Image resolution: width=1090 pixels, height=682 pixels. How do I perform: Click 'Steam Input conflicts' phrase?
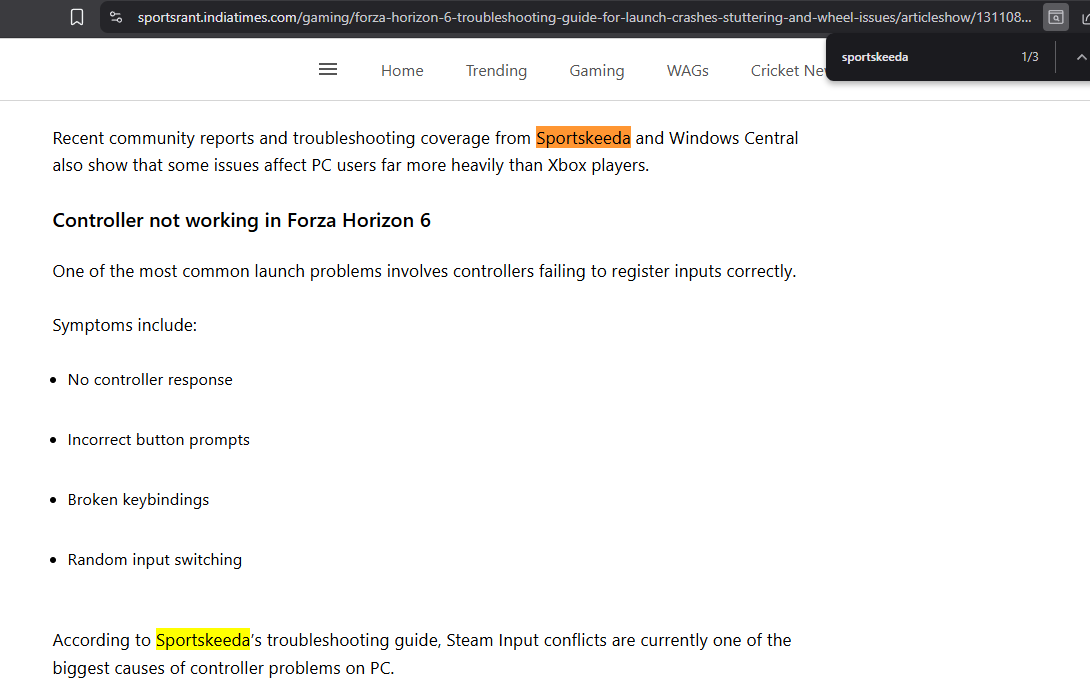526,640
